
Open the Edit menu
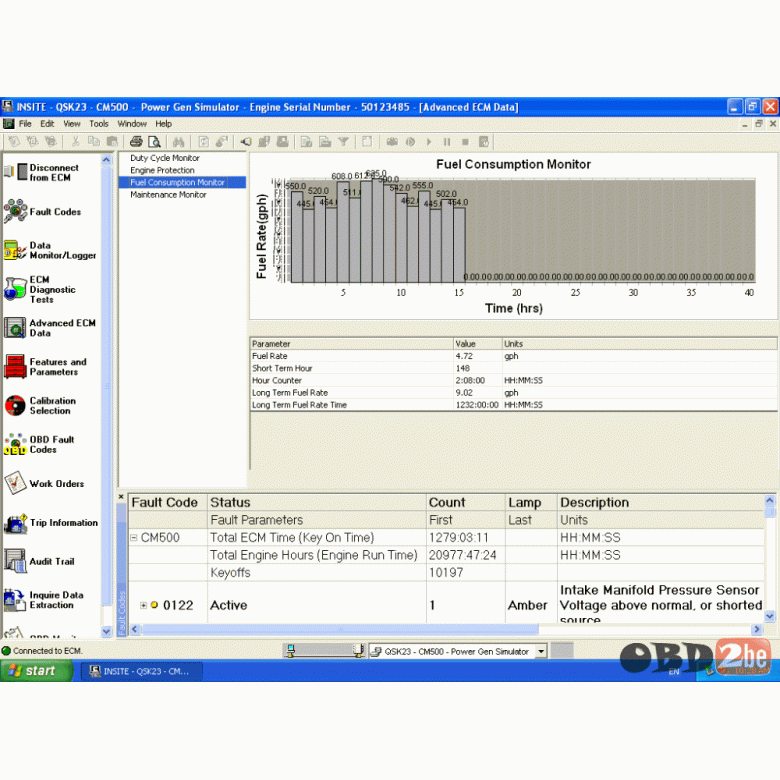(x=47, y=124)
